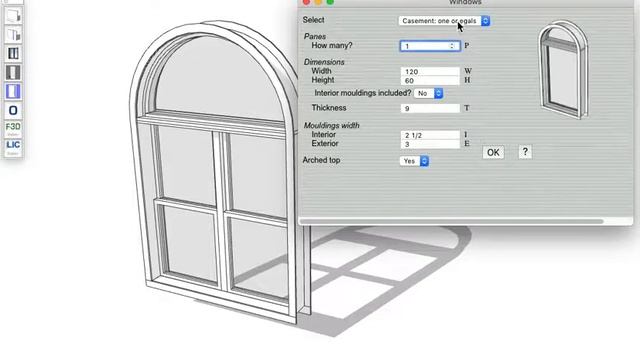640x360 pixels.
Task: Click the 'Panes' heading text
Action: tap(315, 36)
